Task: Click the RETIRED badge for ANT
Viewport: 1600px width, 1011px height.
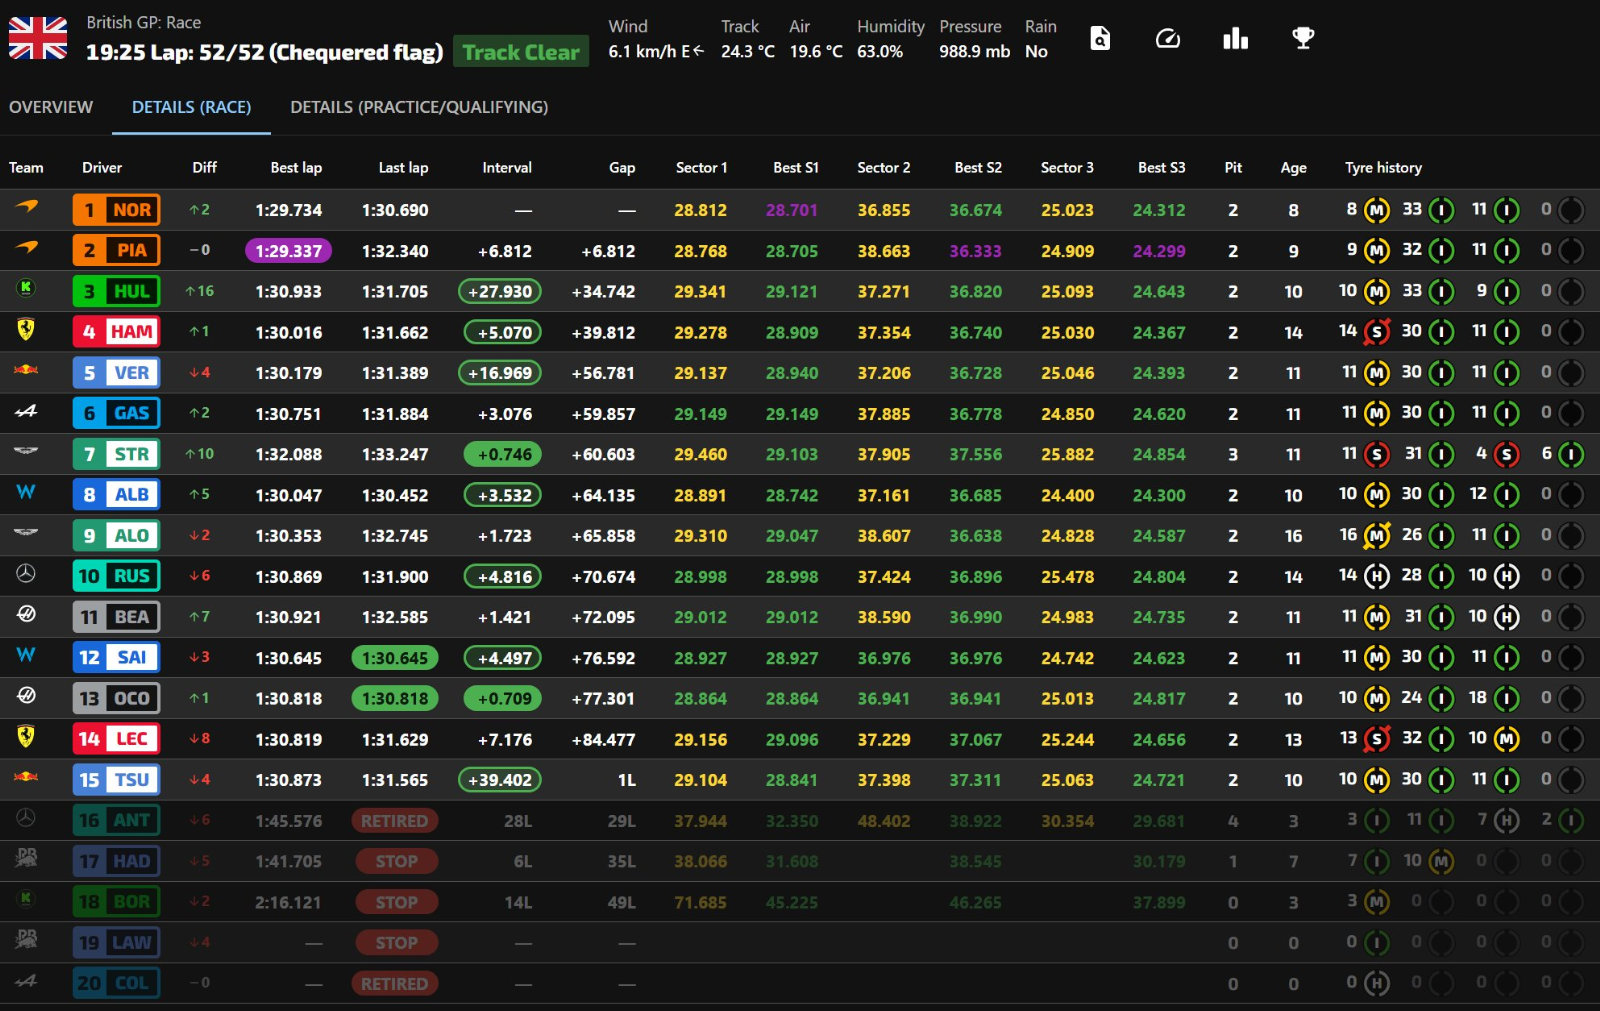Action: (394, 821)
